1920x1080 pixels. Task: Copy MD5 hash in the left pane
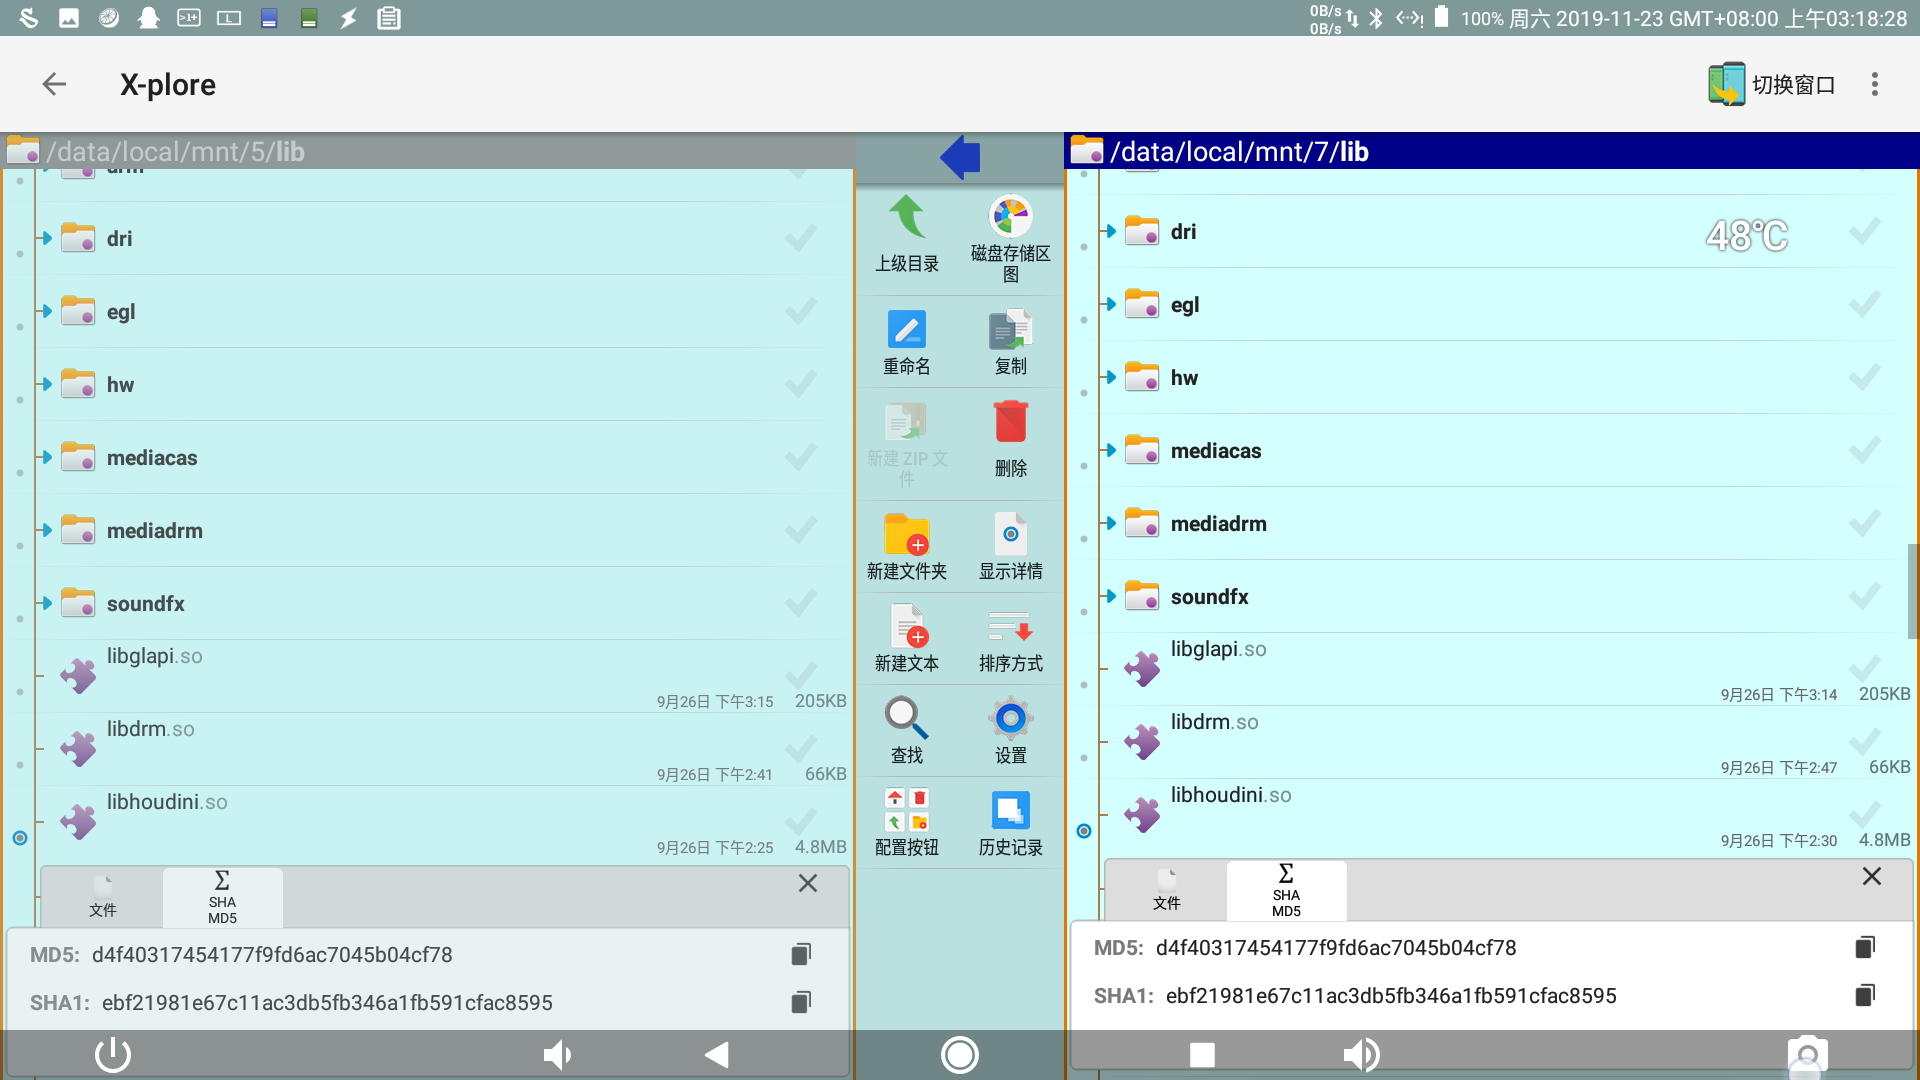point(801,955)
